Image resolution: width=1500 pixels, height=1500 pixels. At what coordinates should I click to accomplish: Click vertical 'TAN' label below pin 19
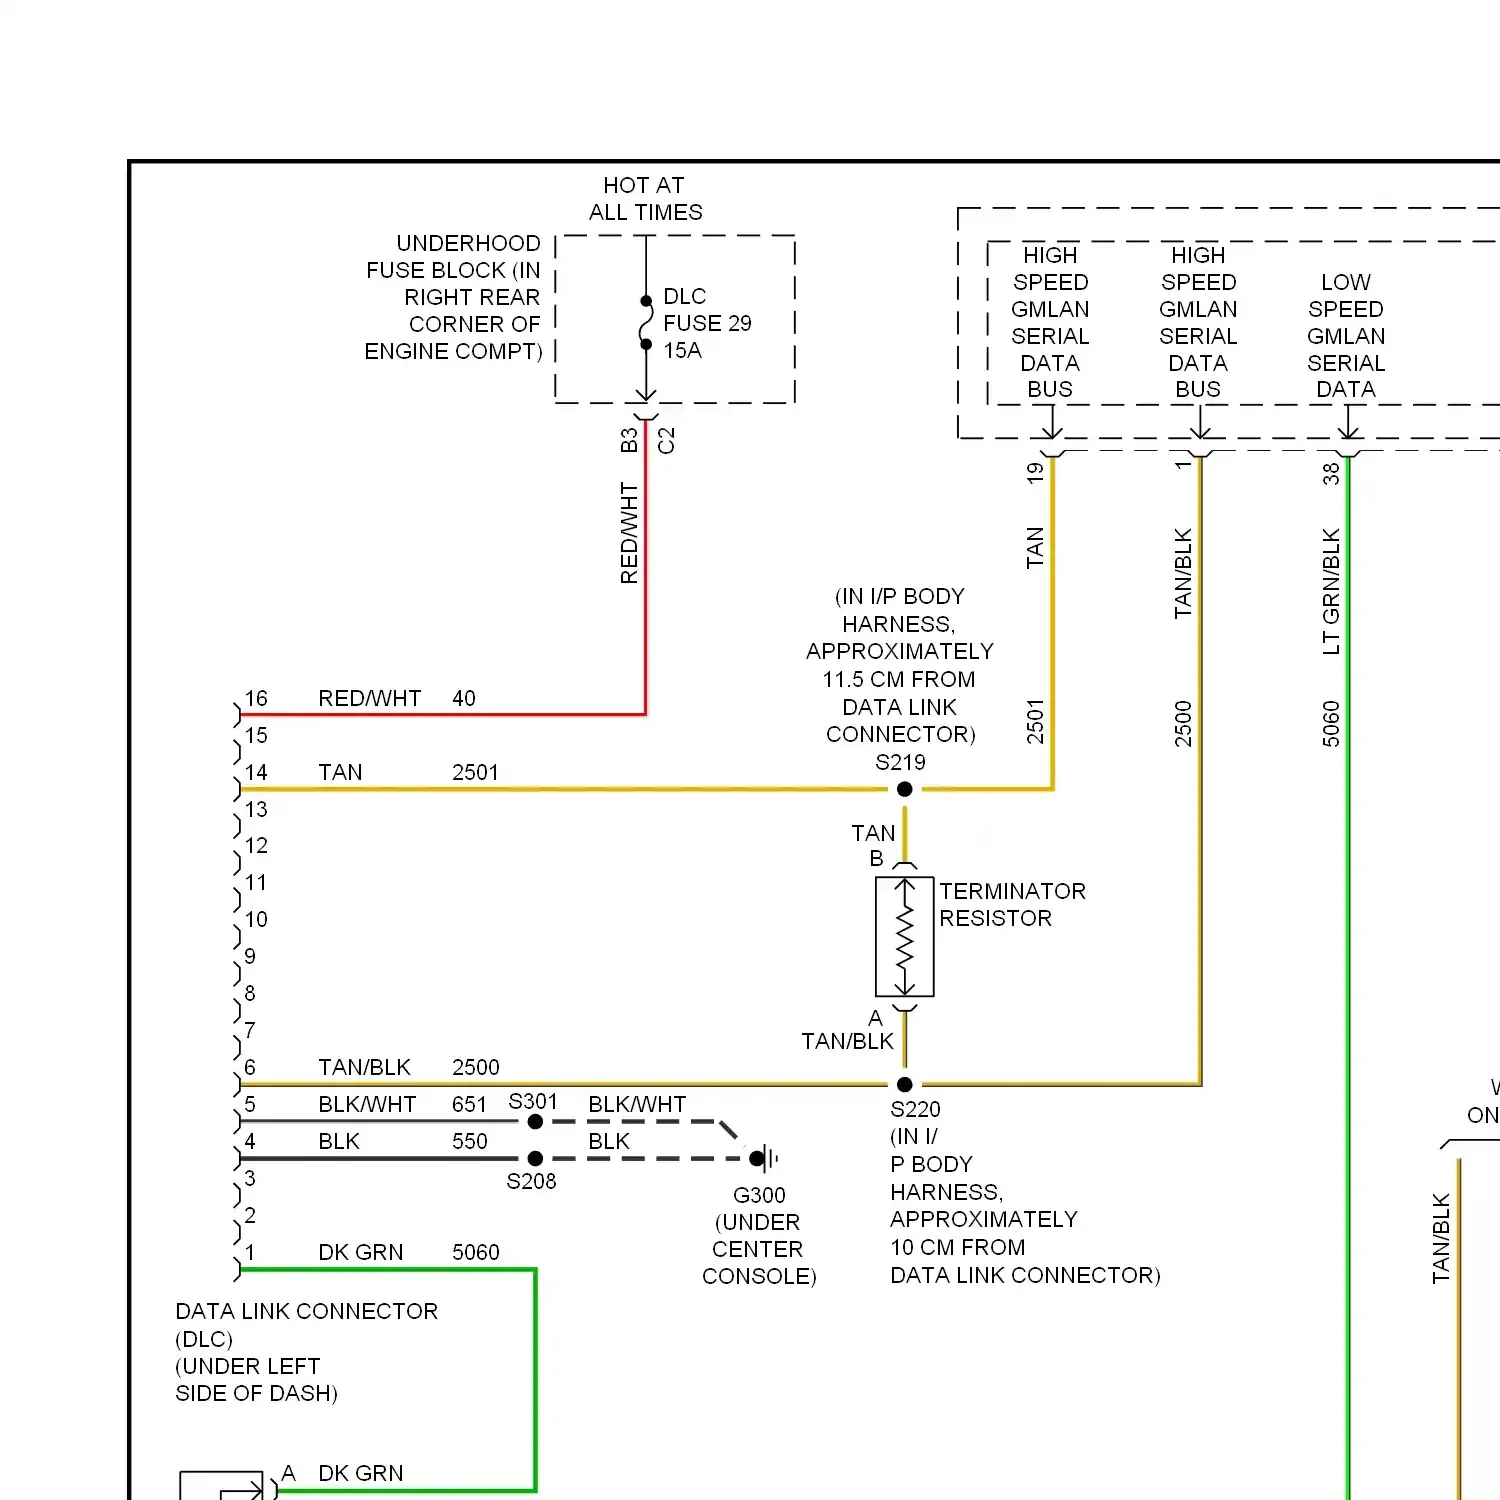pos(1035,548)
